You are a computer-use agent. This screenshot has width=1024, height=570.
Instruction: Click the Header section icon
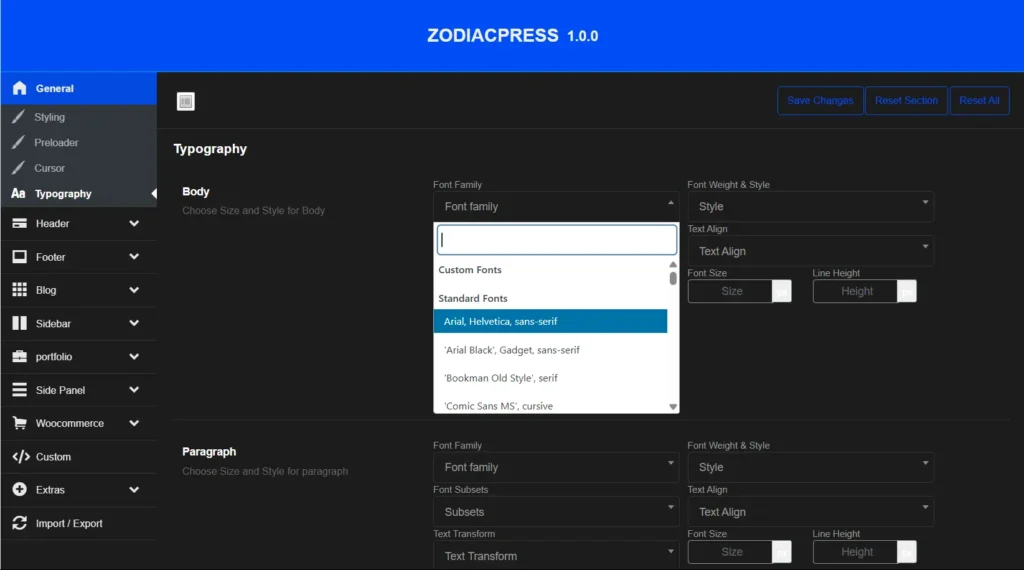point(19,224)
